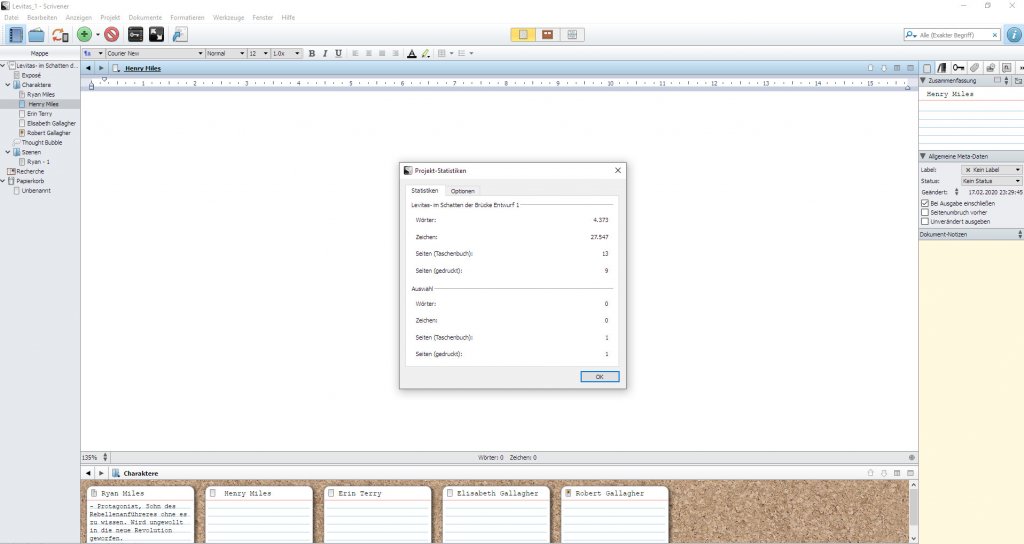The height and width of the screenshot is (544, 1024).
Task: Open References (bookshelf) Inspector tab
Action: 942,68
